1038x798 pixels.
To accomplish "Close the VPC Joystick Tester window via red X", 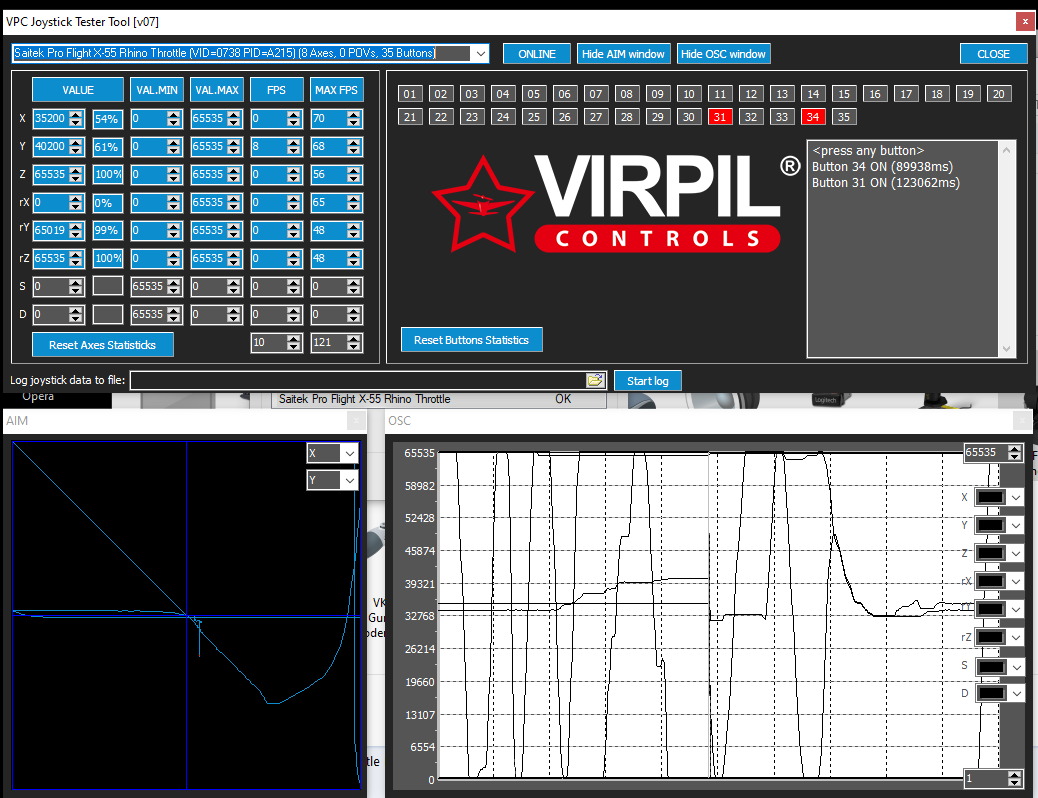I will click(1025, 22).
